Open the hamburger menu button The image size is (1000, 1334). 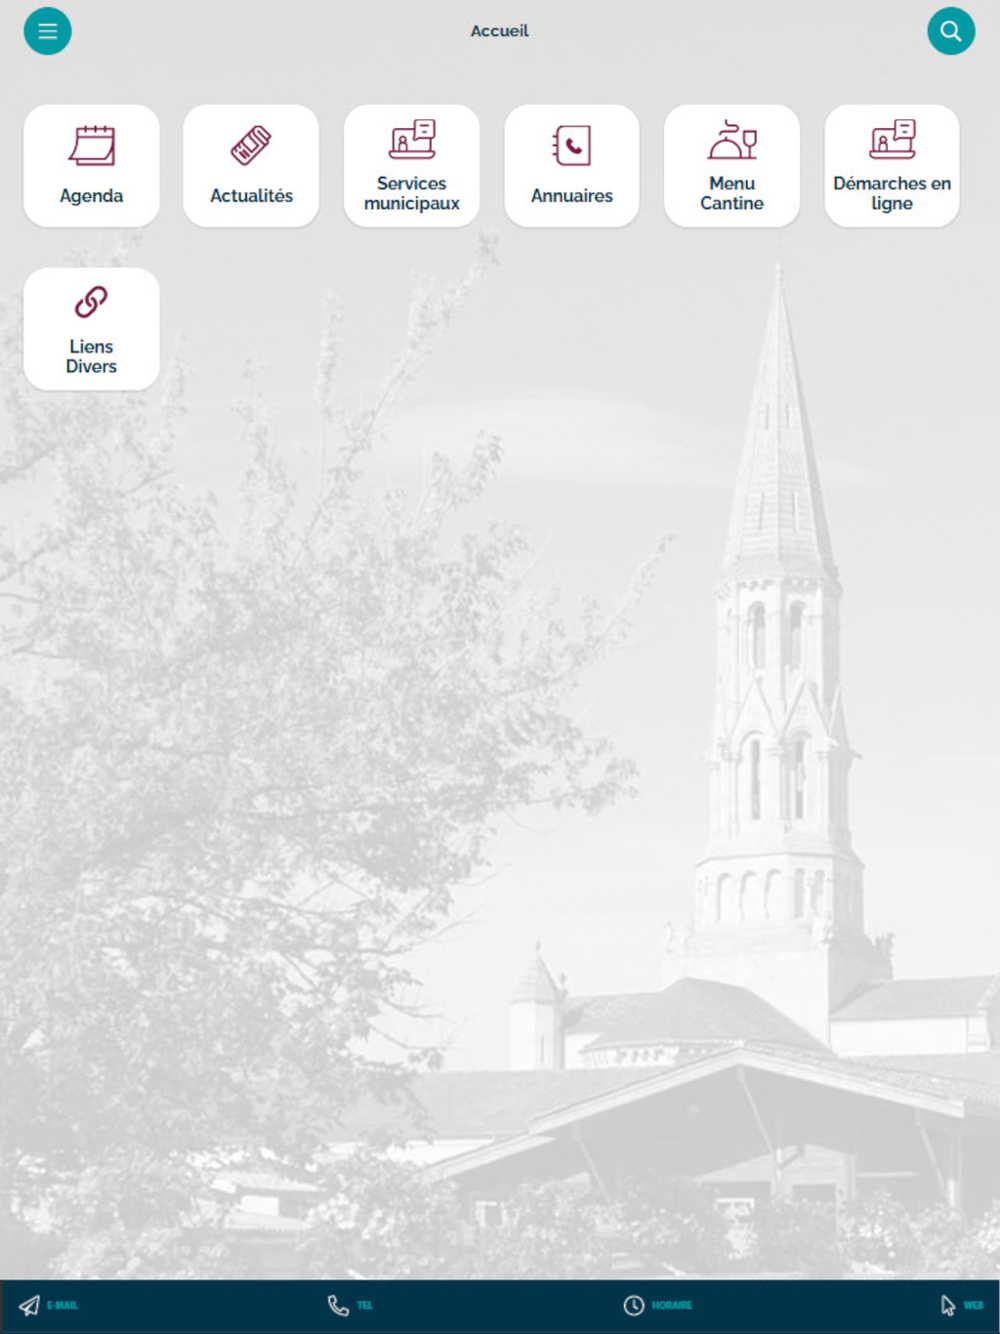tap(48, 31)
